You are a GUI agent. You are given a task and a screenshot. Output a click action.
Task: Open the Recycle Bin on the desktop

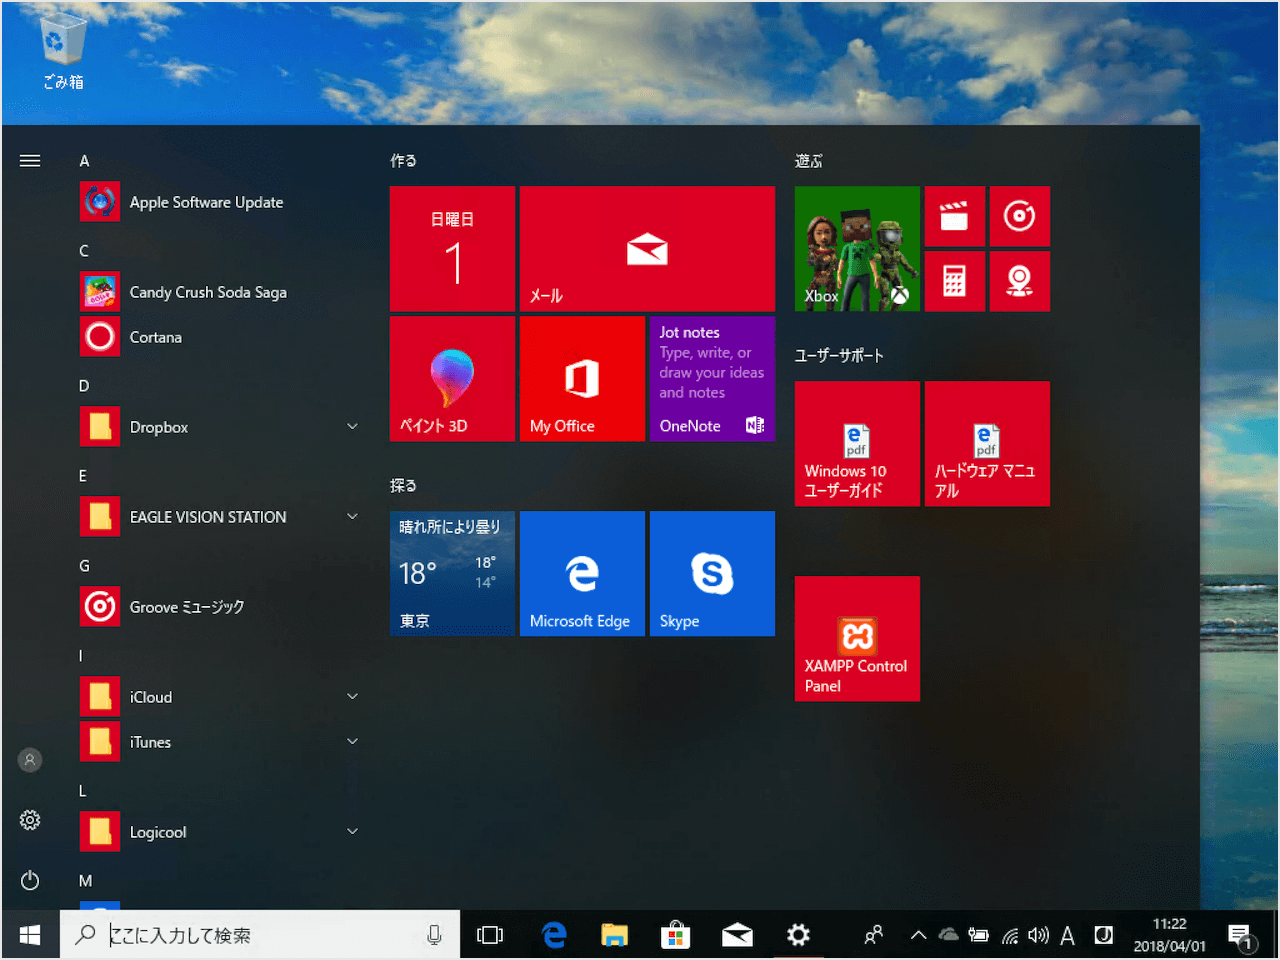click(63, 54)
